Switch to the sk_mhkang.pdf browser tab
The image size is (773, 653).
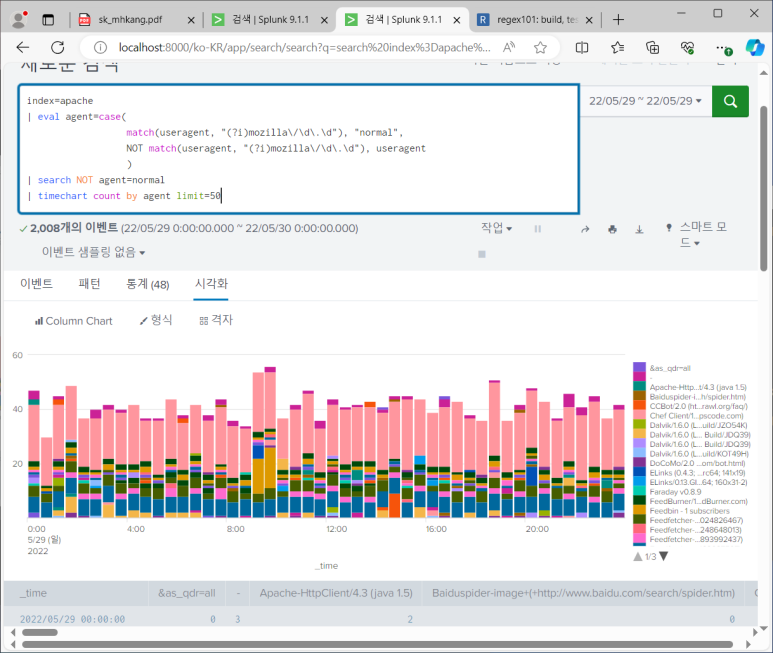pyautogui.click(x=129, y=20)
